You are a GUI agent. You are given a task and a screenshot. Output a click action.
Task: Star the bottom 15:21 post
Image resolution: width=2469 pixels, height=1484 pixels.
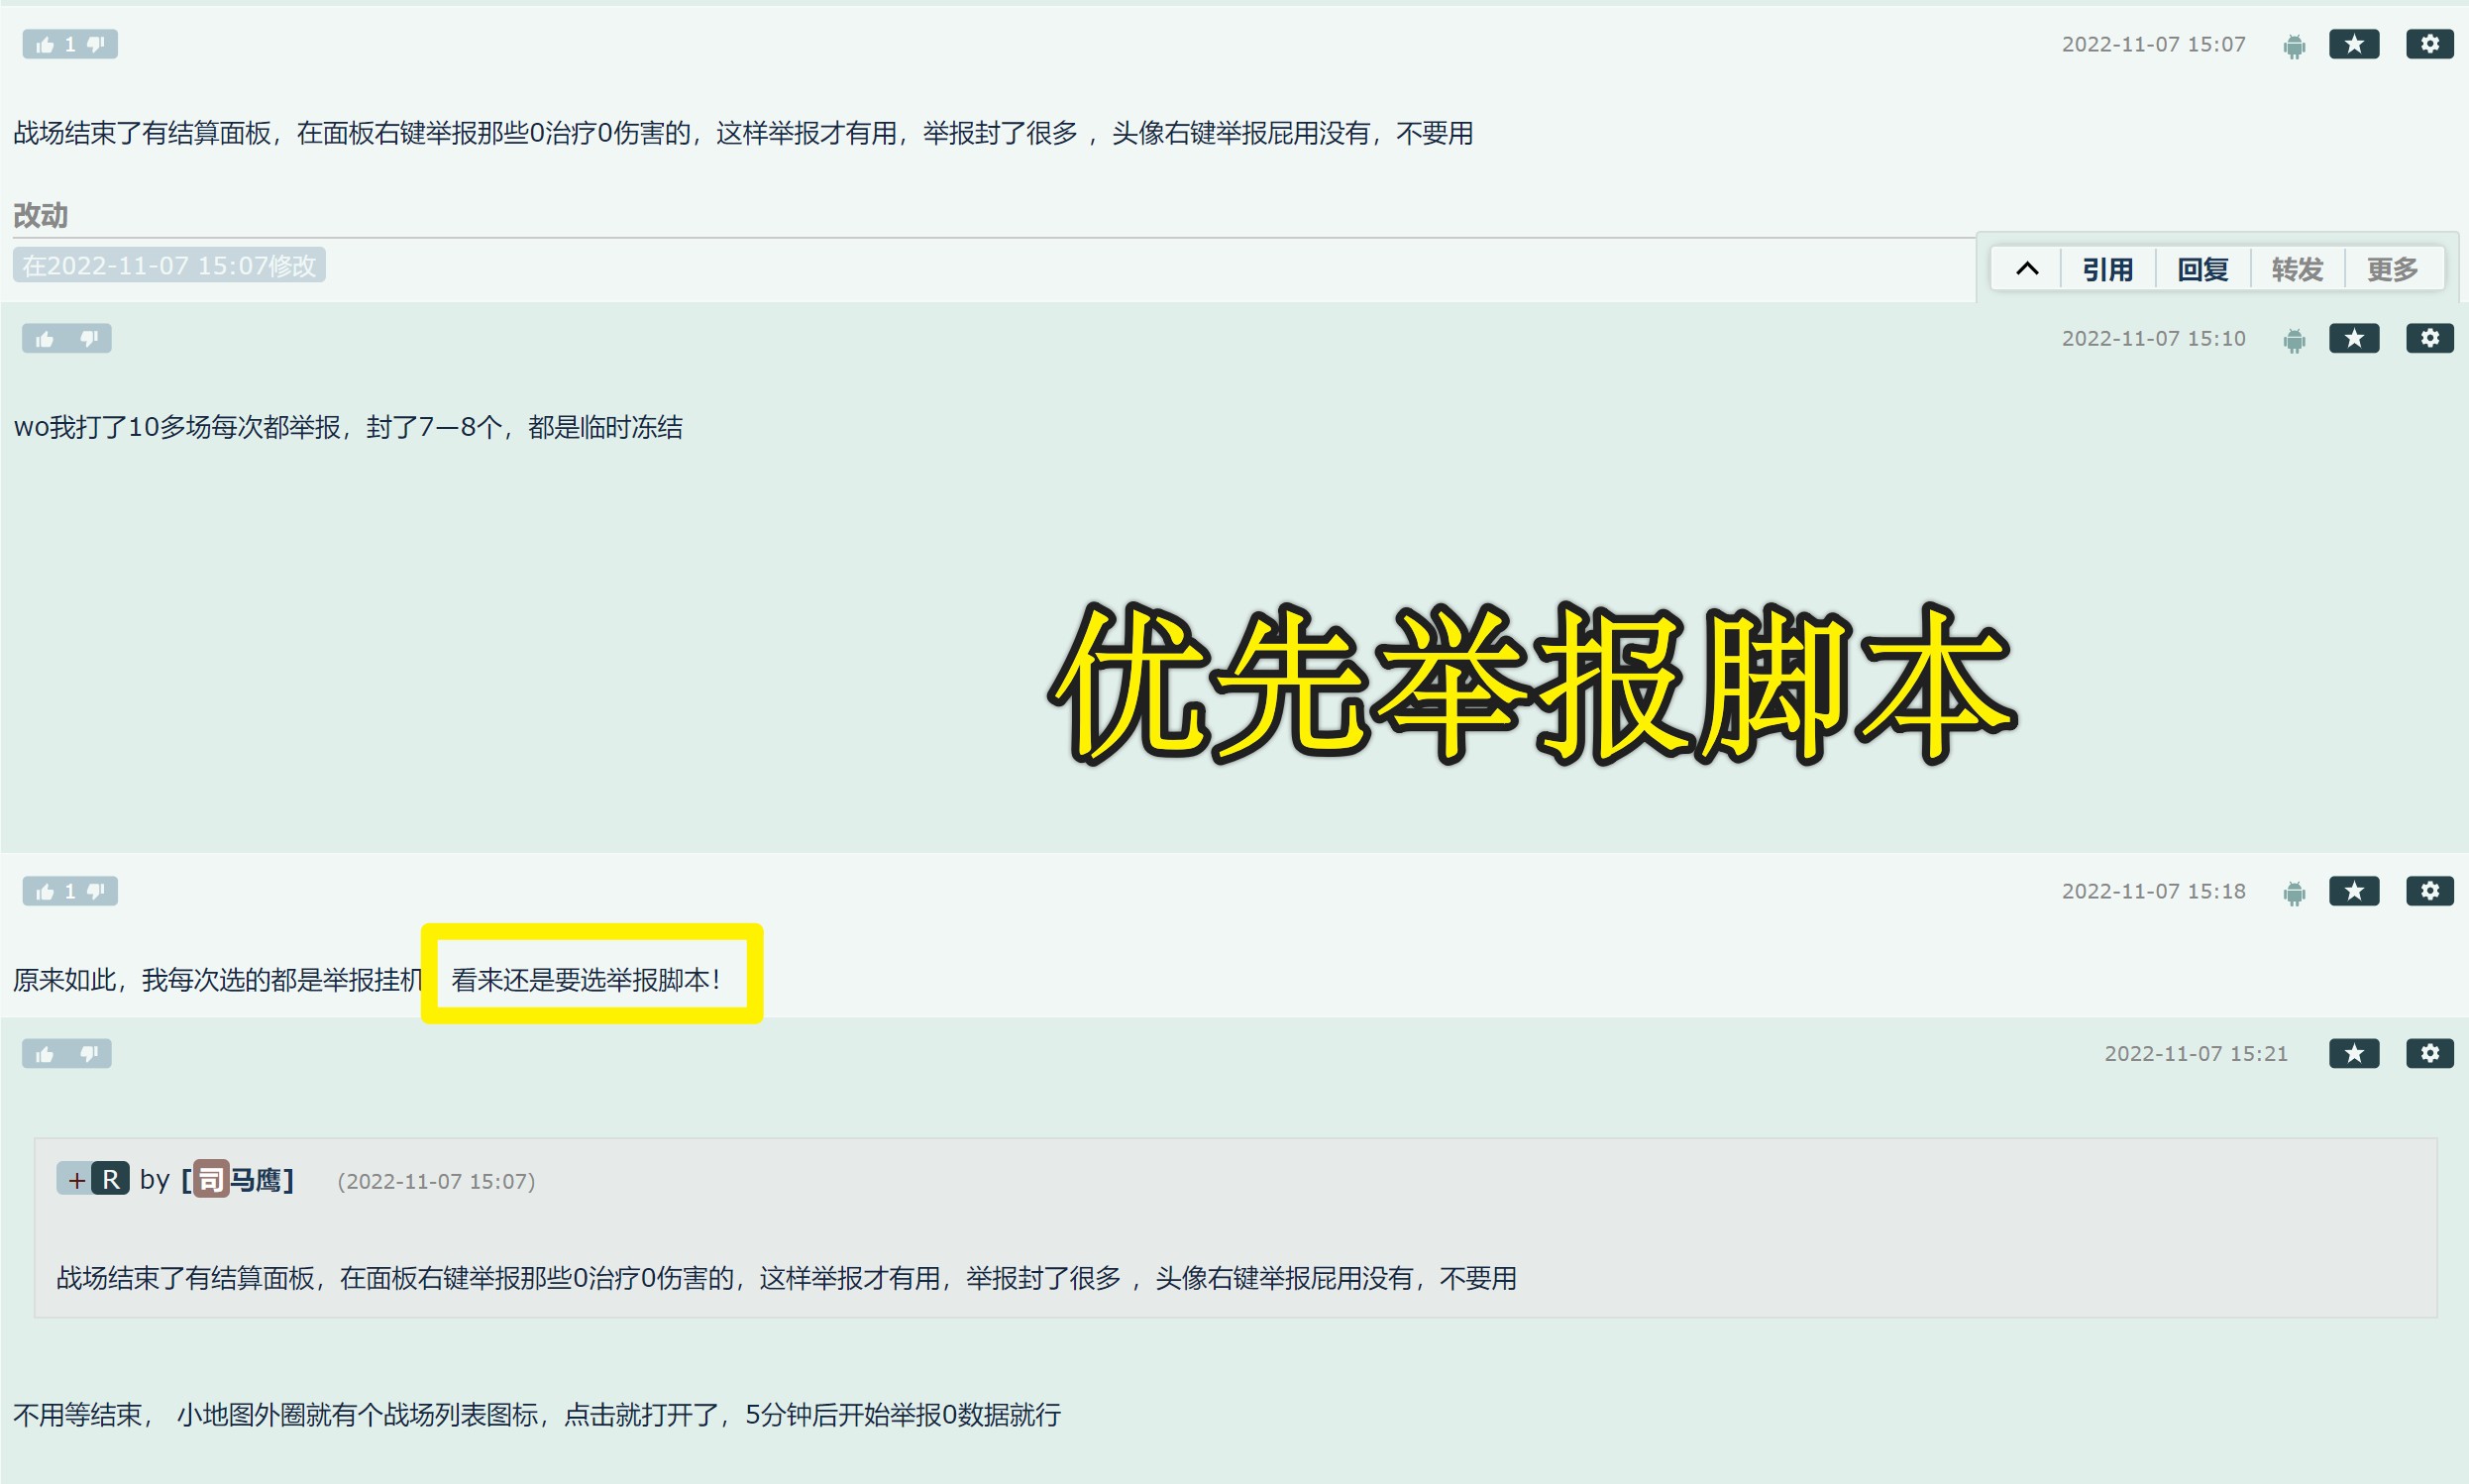2355,1053
